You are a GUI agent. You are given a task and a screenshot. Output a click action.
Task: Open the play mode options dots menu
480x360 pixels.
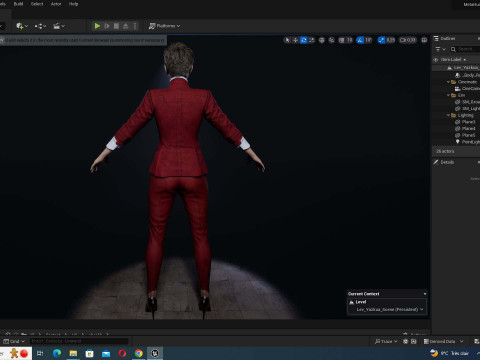(135, 26)
